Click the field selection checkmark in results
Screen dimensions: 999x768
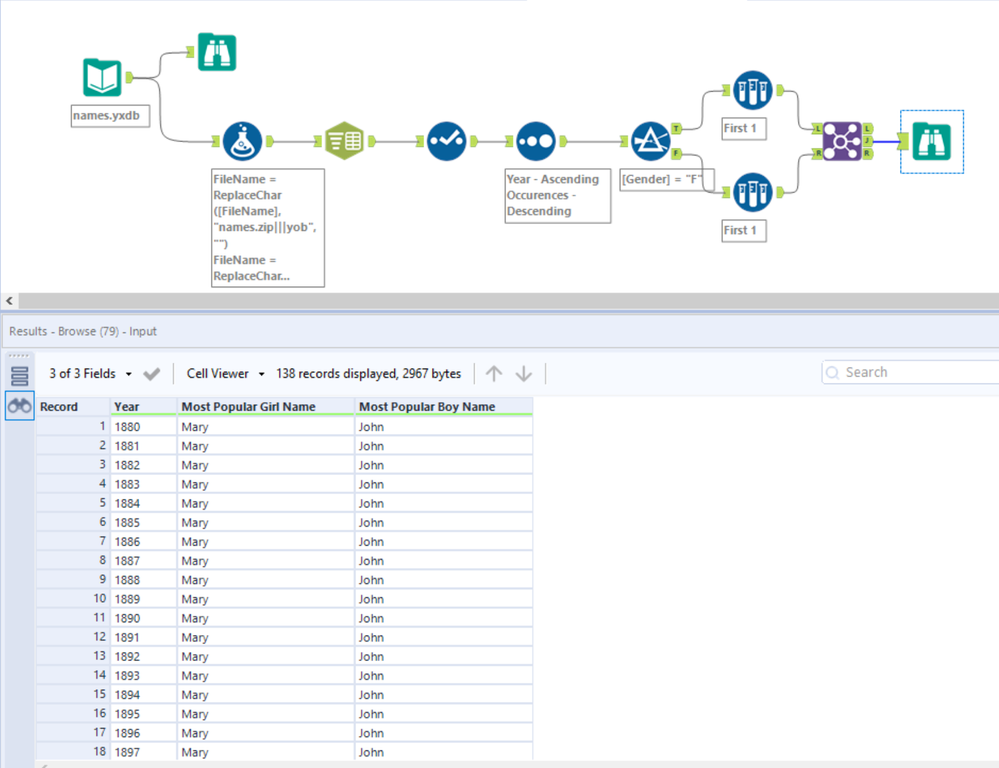pyautogui.click(x=152, y=374)
